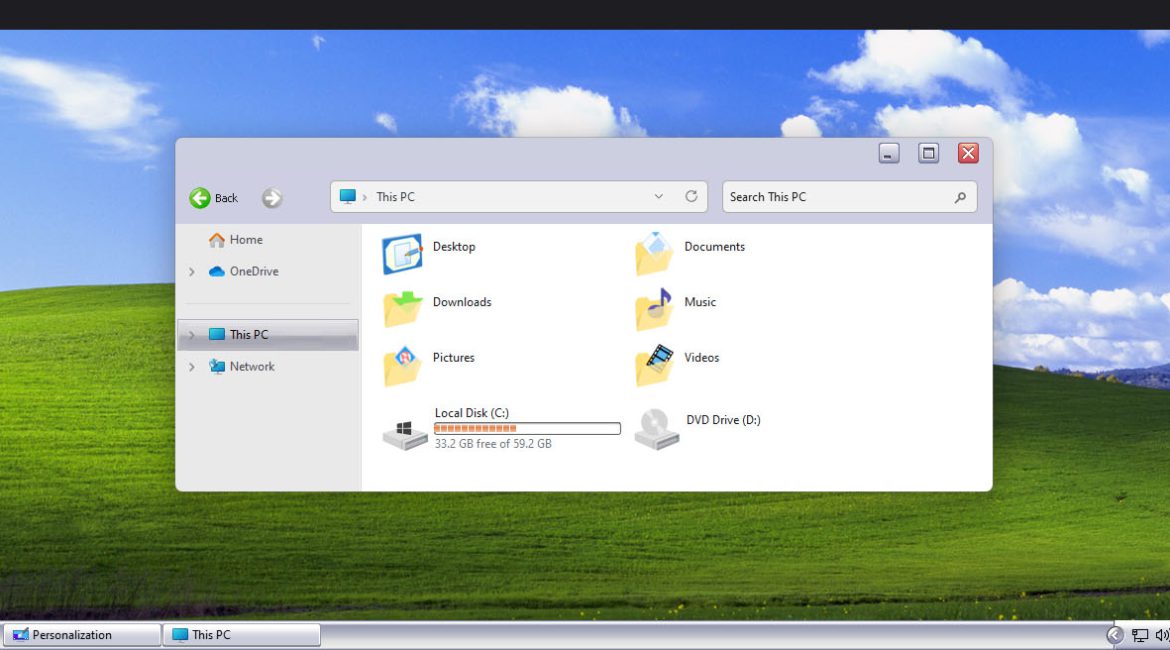Select the Music folder icon
This screenshot has width=1170, height=650.
click(x=654, y=309)
